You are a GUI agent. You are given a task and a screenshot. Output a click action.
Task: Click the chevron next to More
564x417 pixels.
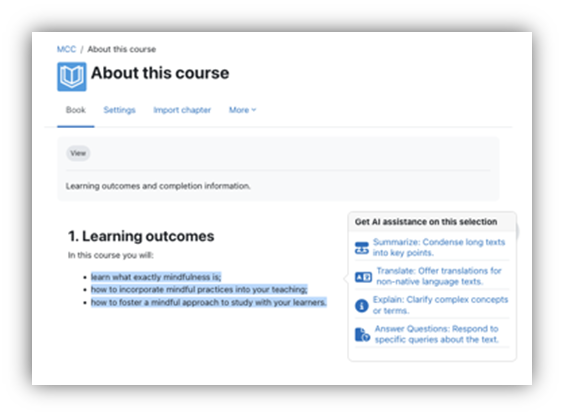[254, 110]
